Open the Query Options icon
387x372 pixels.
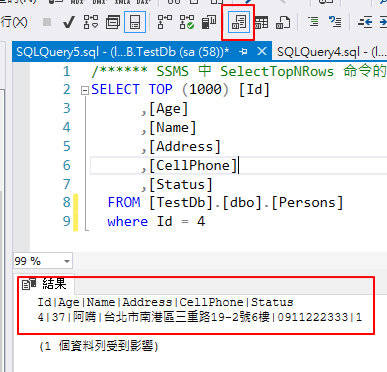coord(113,23)
